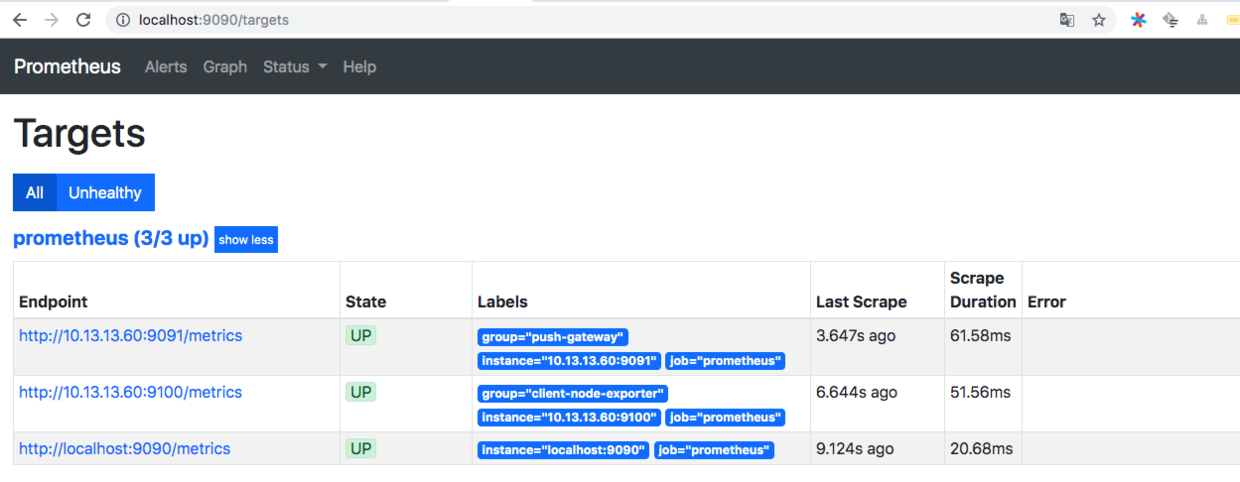Click the instance="localhost:9090" label

pyautogui.click(x=563, y=450)
